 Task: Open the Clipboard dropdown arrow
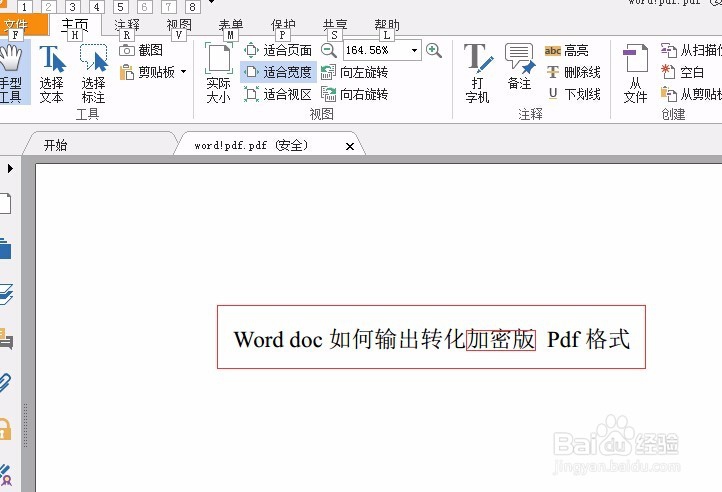184,72
